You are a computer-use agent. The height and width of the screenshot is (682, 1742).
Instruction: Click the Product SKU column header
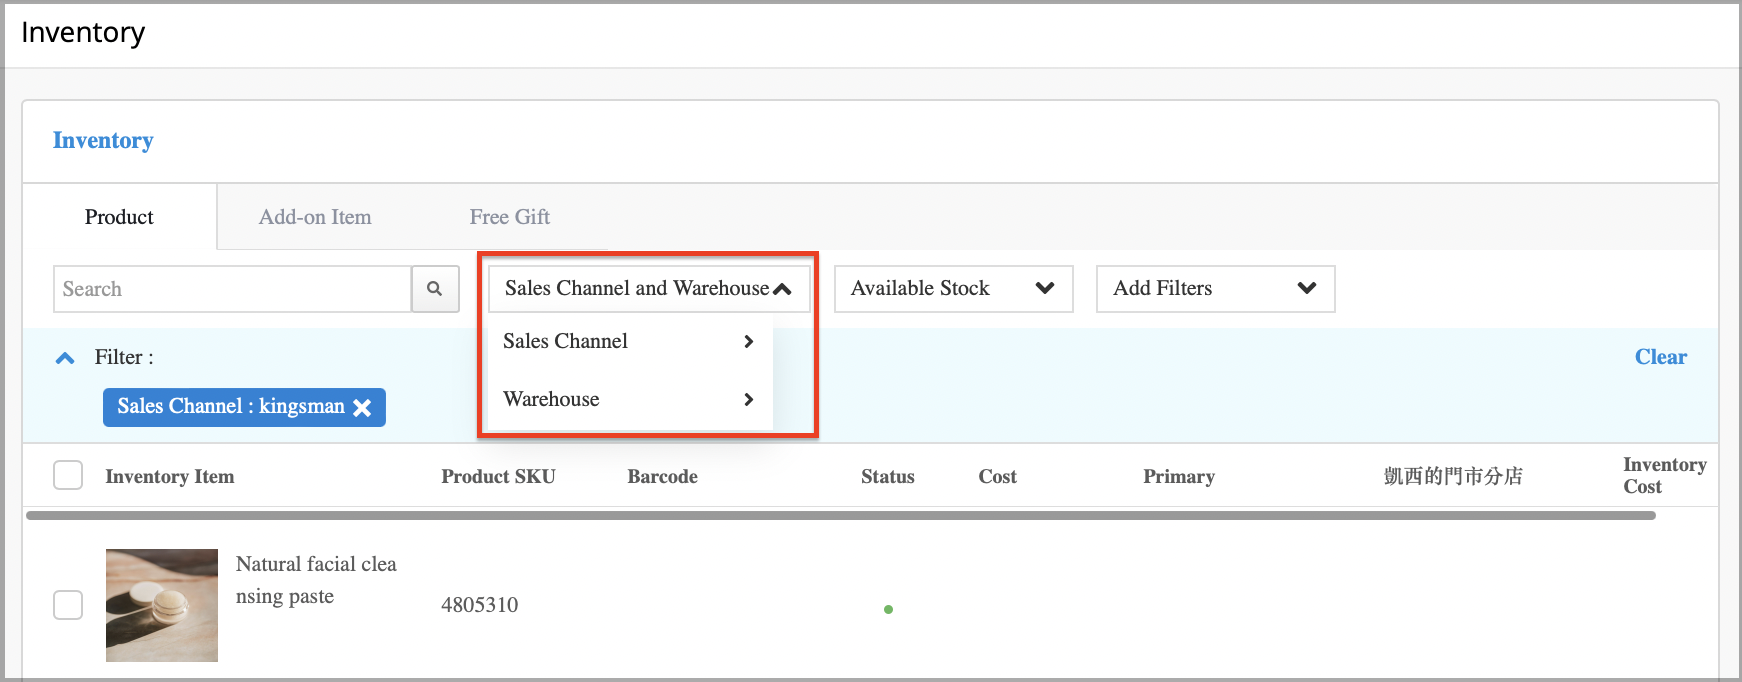(498, 477)
